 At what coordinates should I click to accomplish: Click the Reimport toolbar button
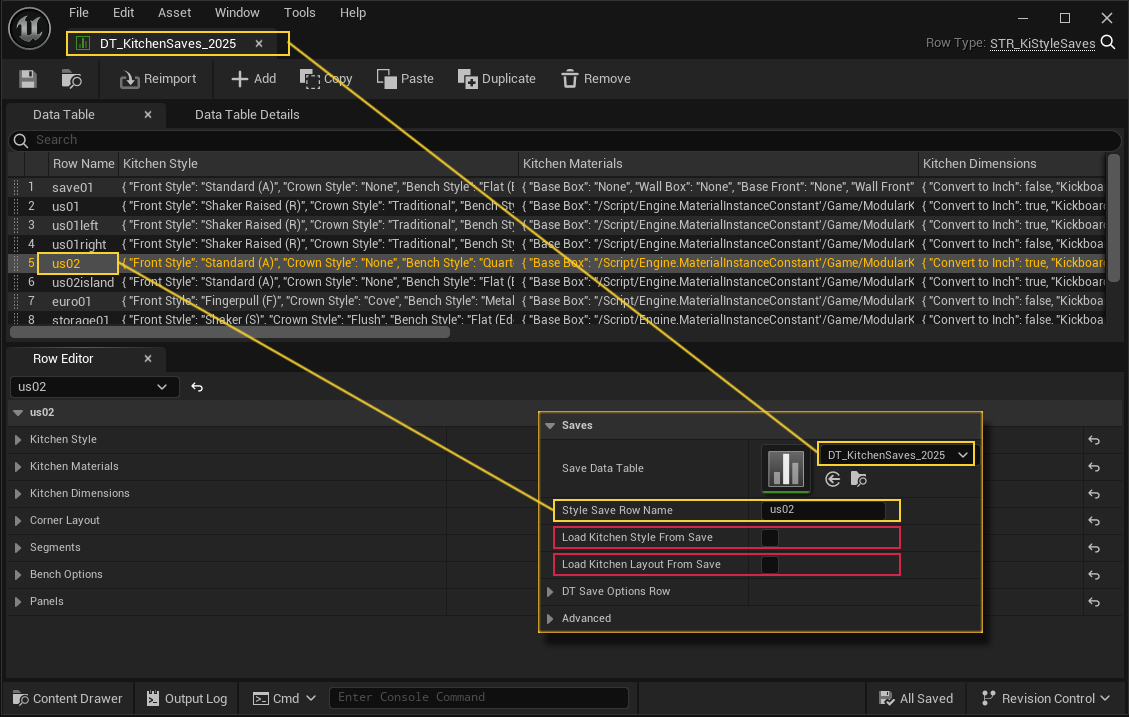[x=158, y=79]
